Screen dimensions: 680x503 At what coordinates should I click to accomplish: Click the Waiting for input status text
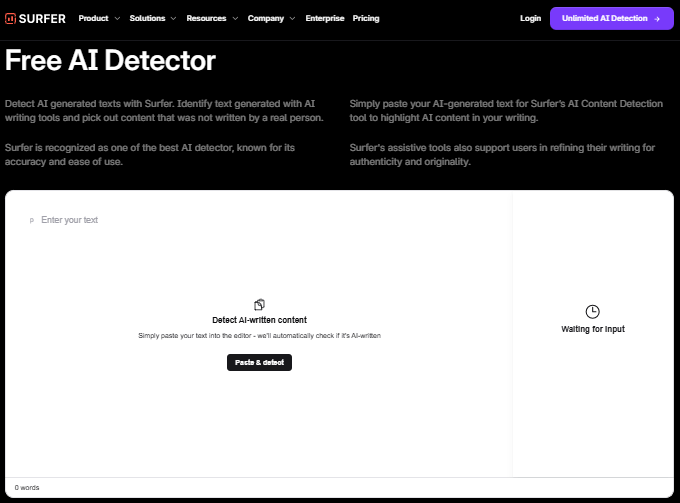[593, 329]
